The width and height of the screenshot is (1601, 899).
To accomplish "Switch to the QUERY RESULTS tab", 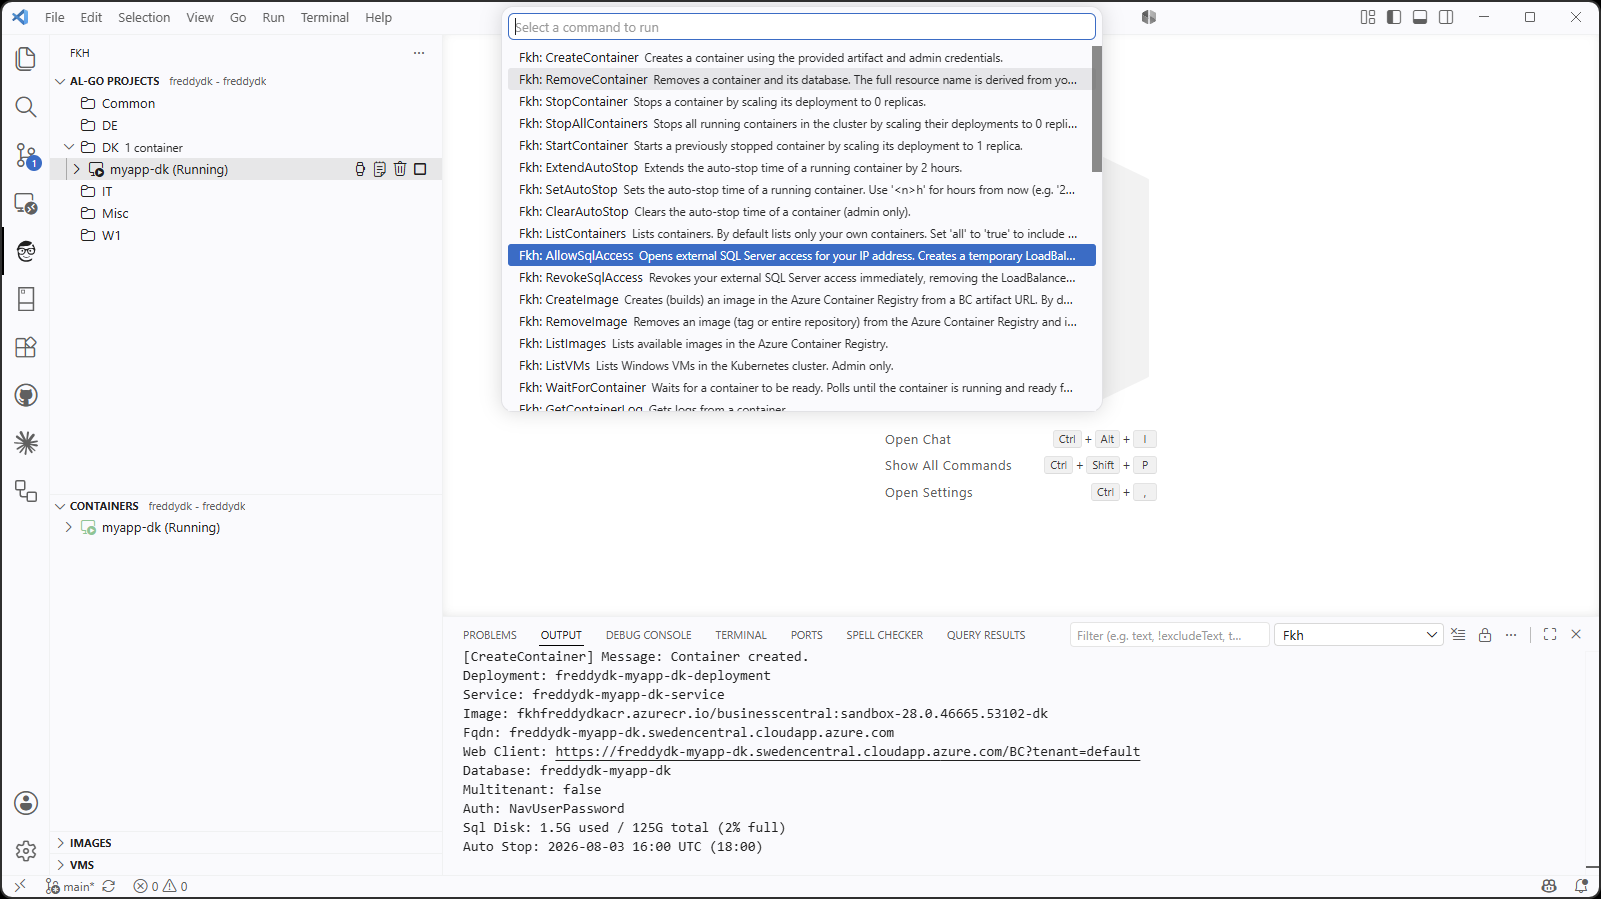I will [986, 635].
